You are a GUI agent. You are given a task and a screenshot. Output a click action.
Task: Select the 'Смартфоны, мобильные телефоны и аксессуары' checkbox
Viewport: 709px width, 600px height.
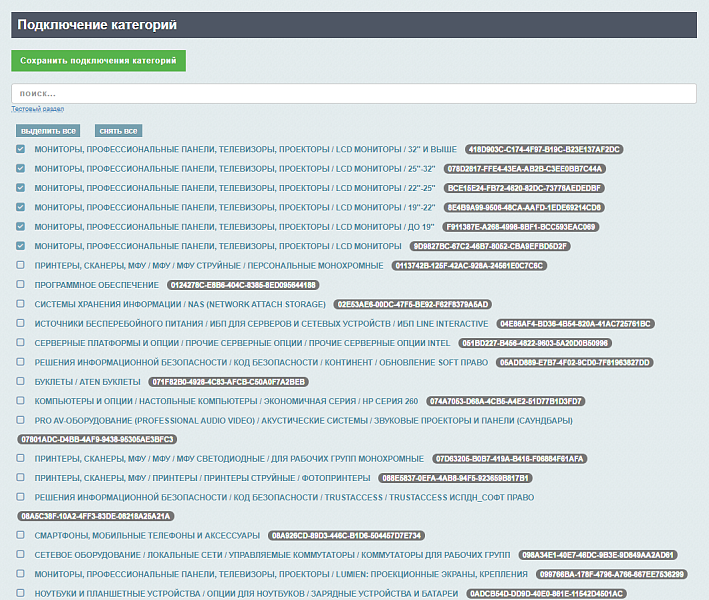(21, 536)
